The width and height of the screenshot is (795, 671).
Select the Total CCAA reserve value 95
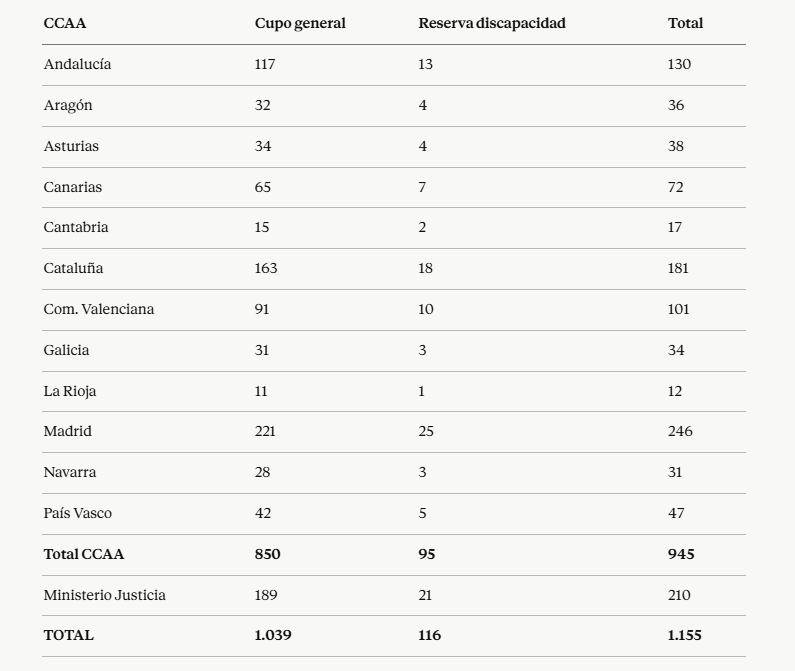pyautogui.click(x=426, y=554)
